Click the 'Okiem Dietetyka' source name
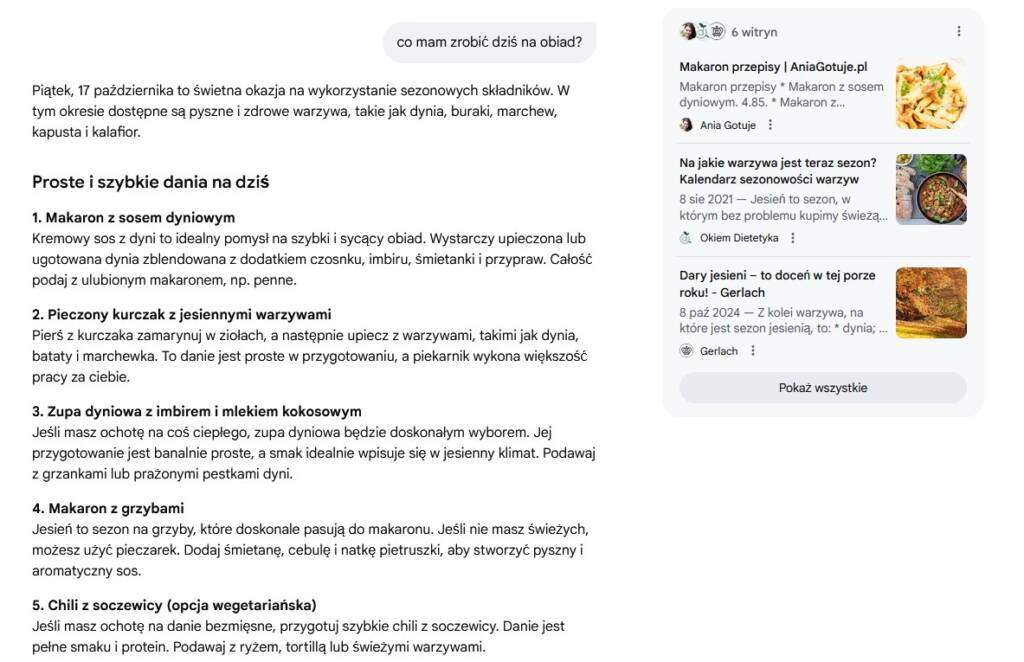 [x=740, y=238]
